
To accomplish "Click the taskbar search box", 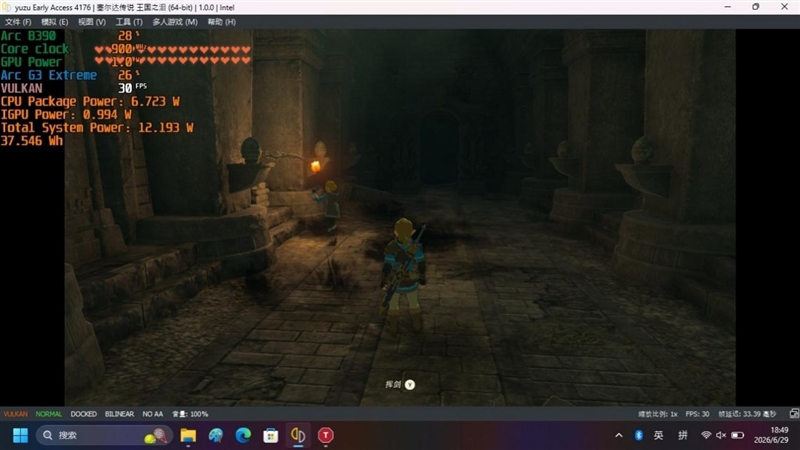I will (104, 435).
